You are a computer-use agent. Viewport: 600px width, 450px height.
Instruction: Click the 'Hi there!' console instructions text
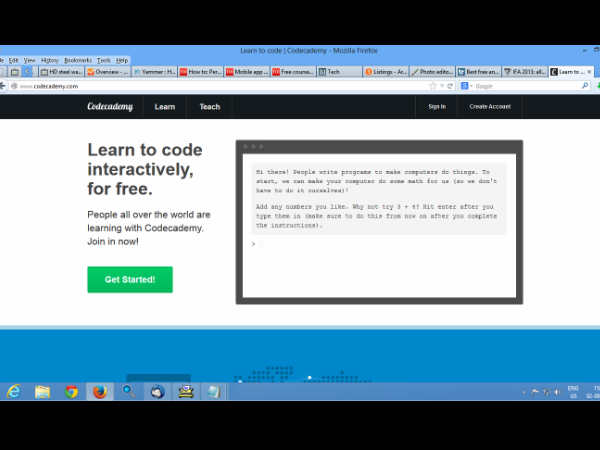point(377,181)
